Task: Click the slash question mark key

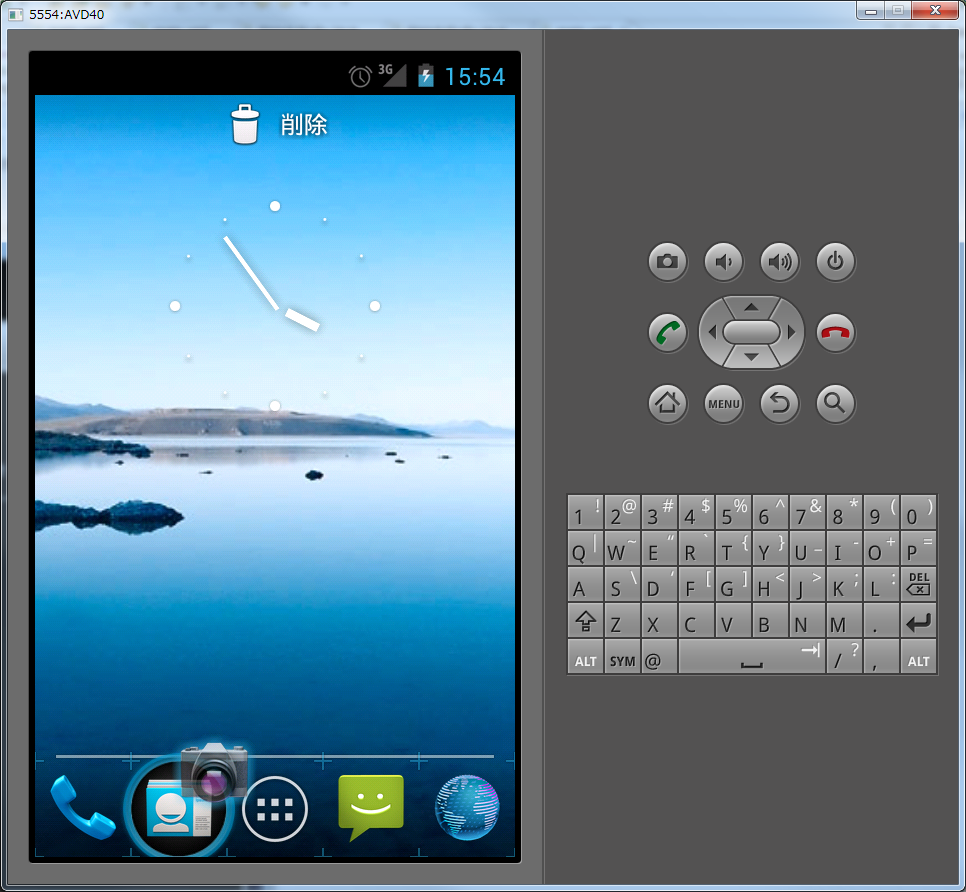Action: (x=844, y=656)
